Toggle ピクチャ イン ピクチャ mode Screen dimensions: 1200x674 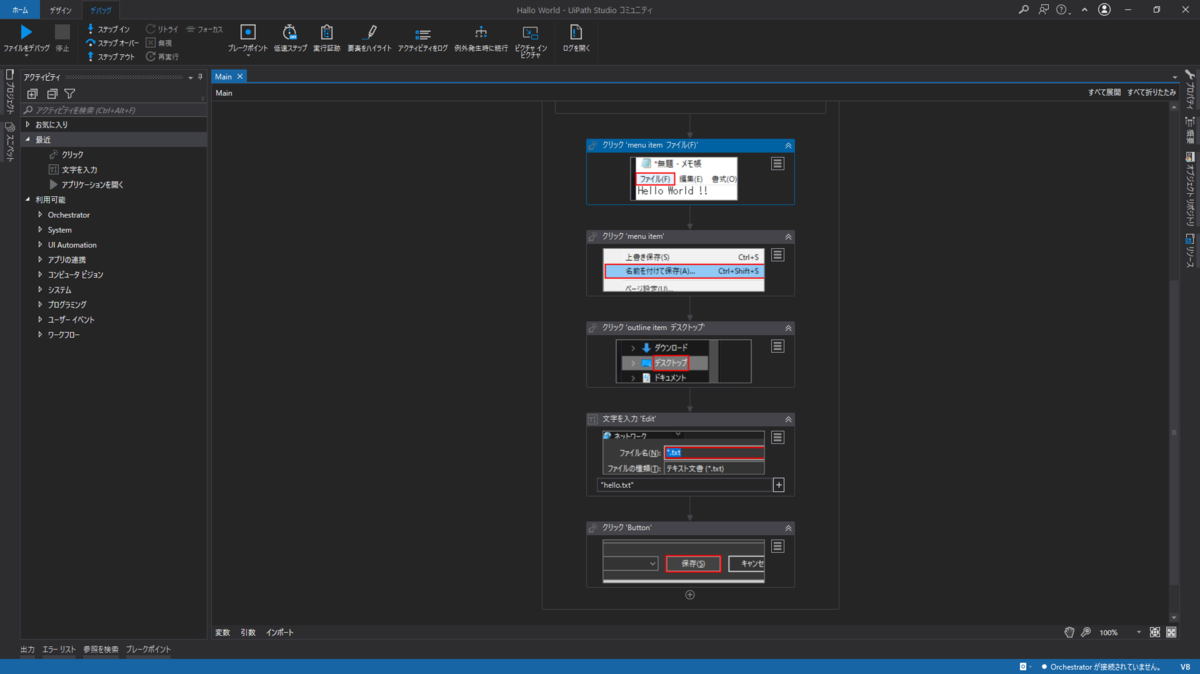(530, 40)
